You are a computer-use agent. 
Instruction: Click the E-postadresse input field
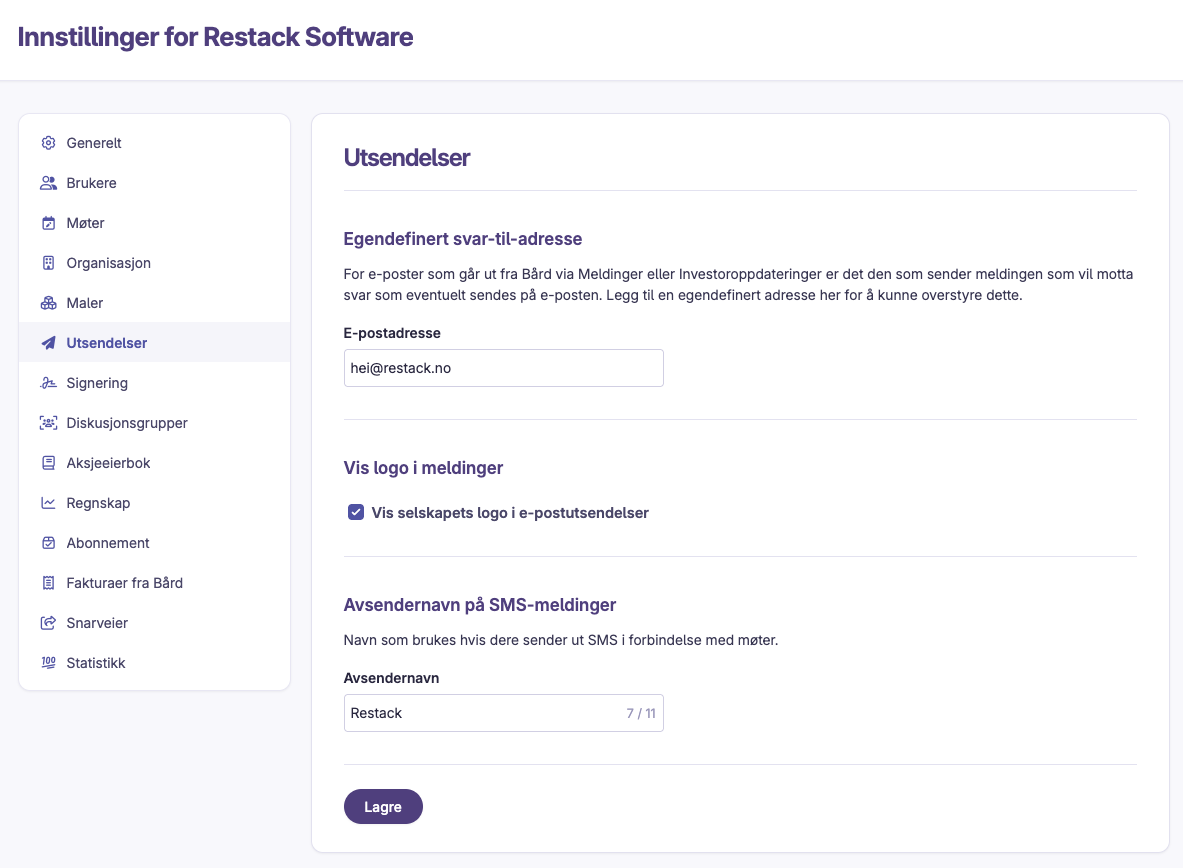tap(503, 368)
